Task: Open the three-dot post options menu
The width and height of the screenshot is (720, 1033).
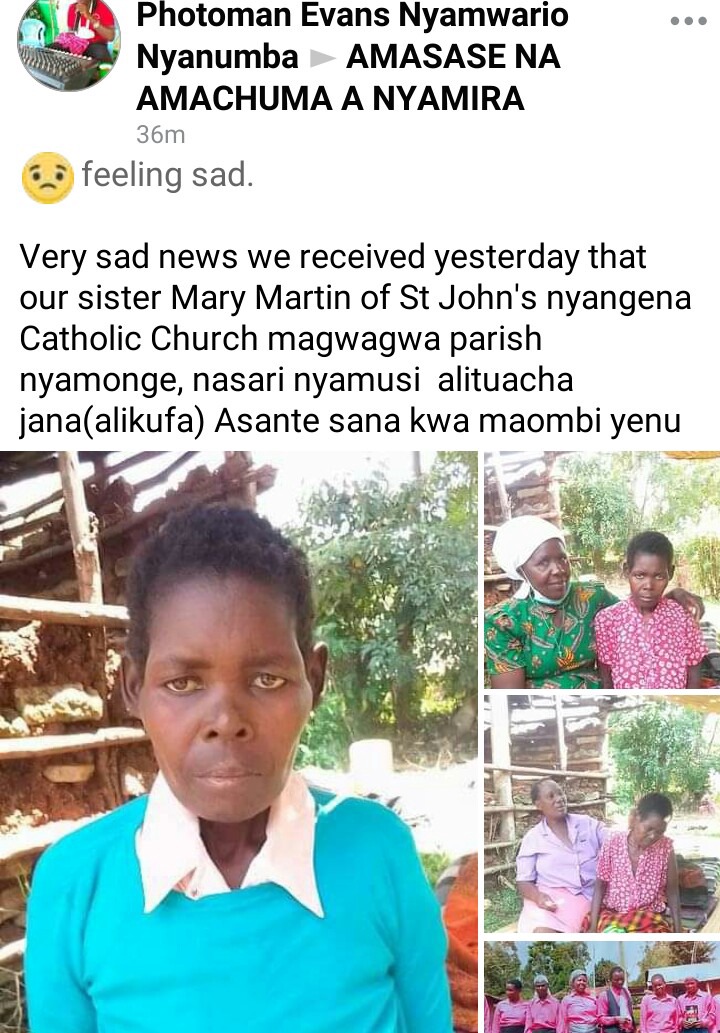Action: click(x=688, y=21)
